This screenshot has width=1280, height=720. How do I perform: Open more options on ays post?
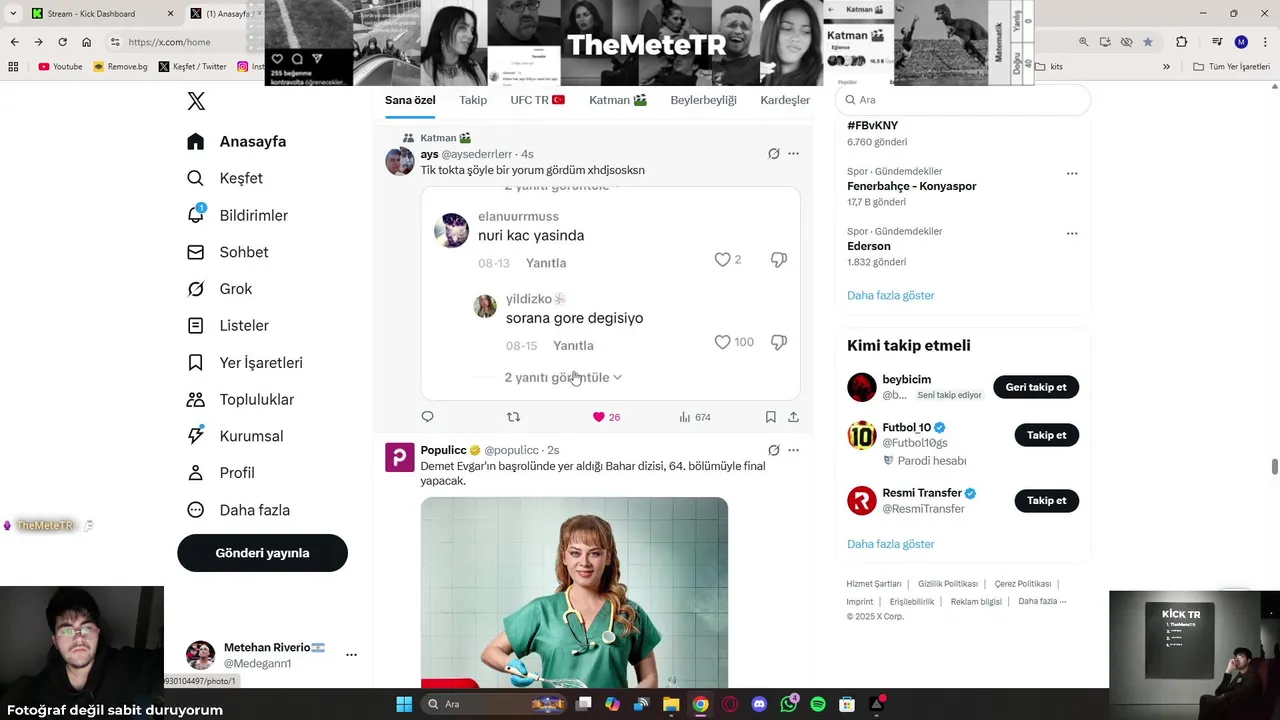click(x=793, y=154)
